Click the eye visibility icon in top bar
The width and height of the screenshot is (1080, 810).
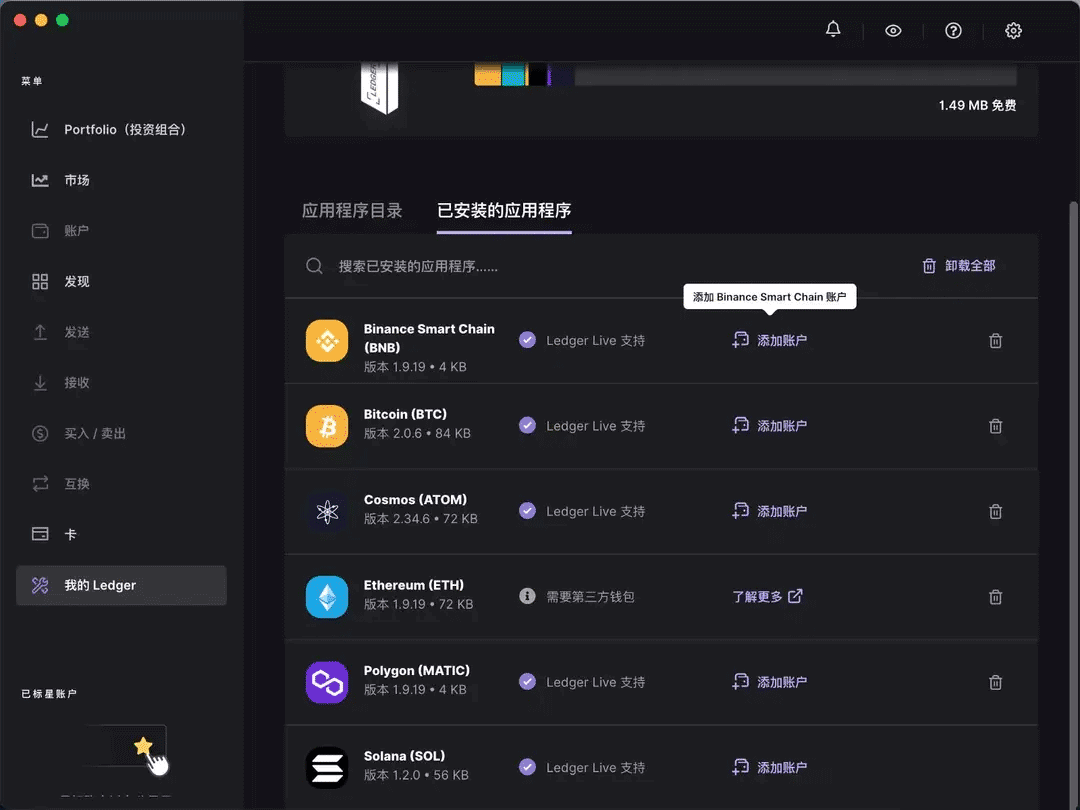coord(893,30)
